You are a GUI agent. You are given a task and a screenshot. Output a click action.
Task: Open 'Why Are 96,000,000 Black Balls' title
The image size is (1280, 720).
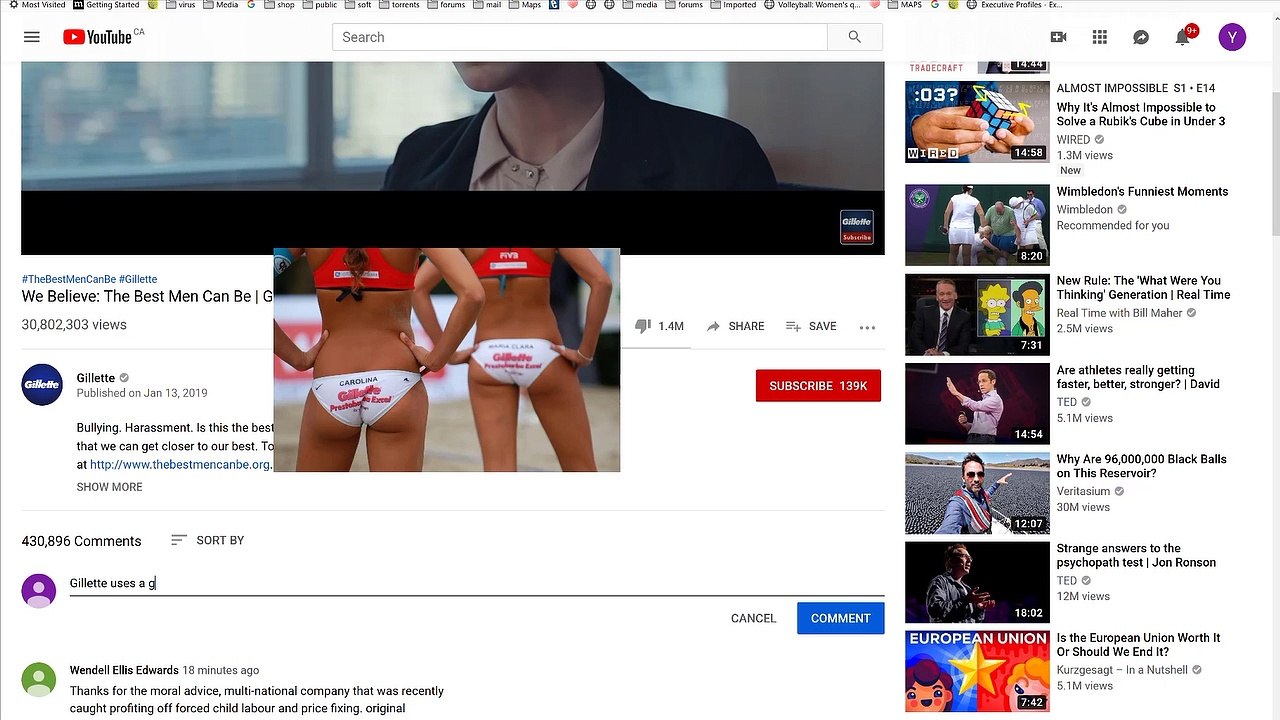tap(1142, 466)
